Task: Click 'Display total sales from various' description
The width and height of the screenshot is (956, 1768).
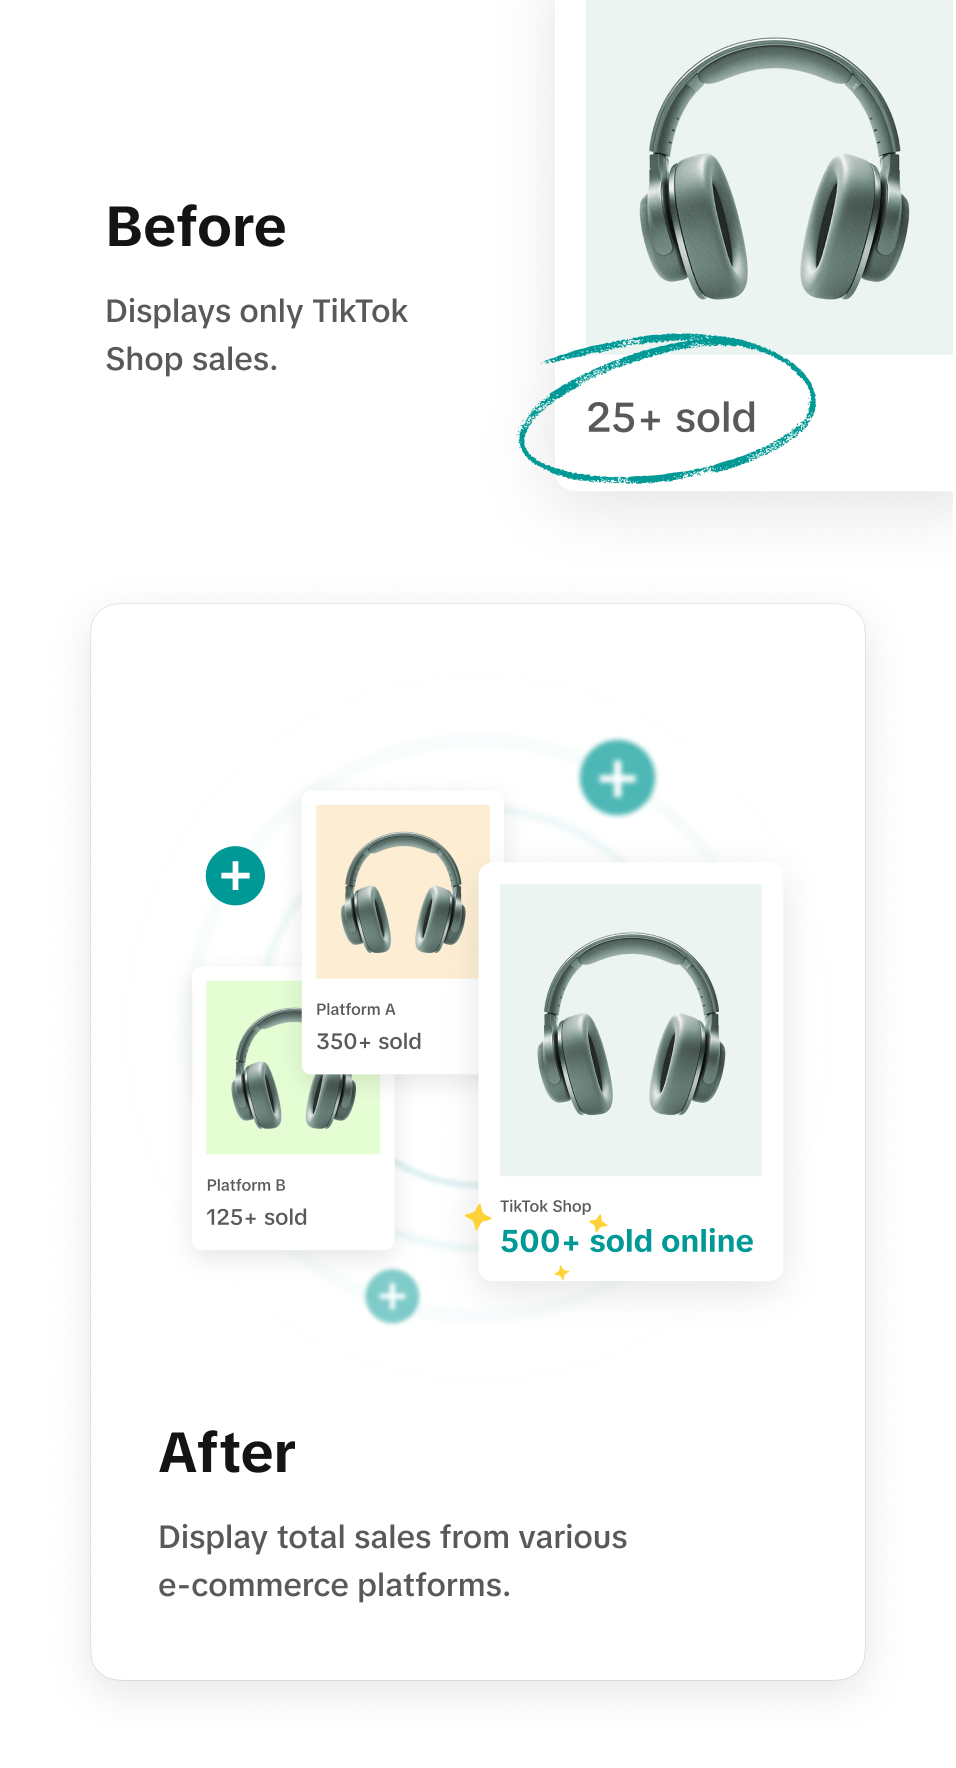Action: 392,1537
